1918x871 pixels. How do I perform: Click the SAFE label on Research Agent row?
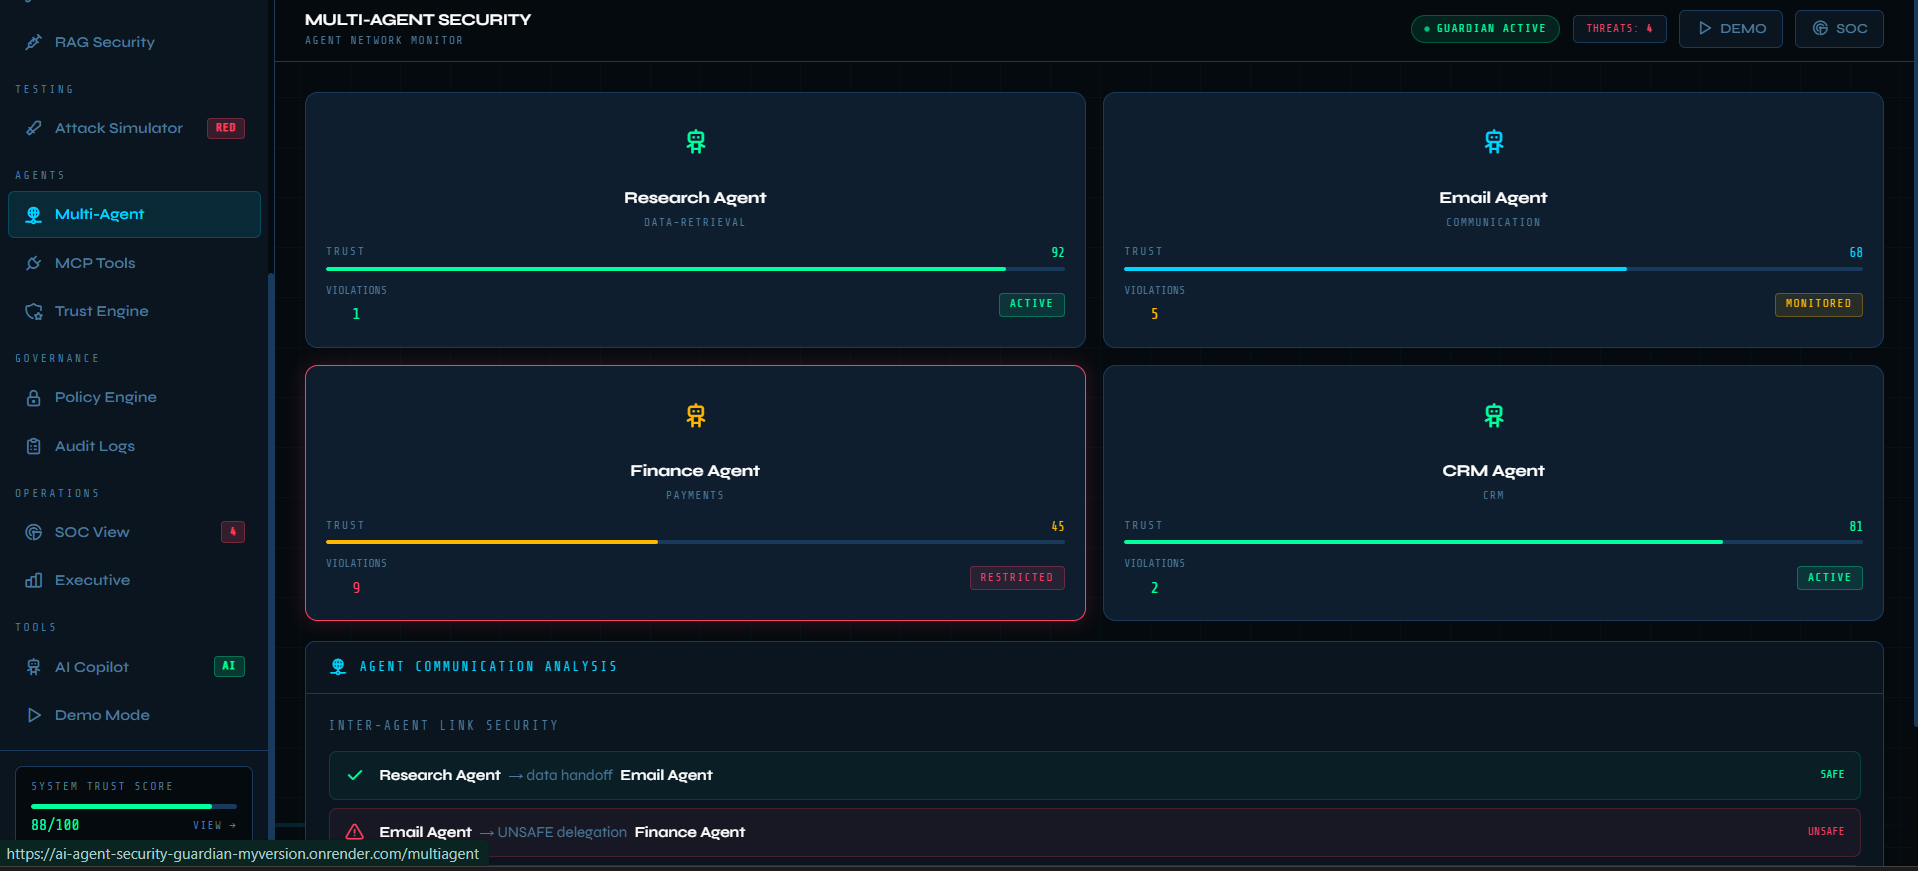point(1832,775)
